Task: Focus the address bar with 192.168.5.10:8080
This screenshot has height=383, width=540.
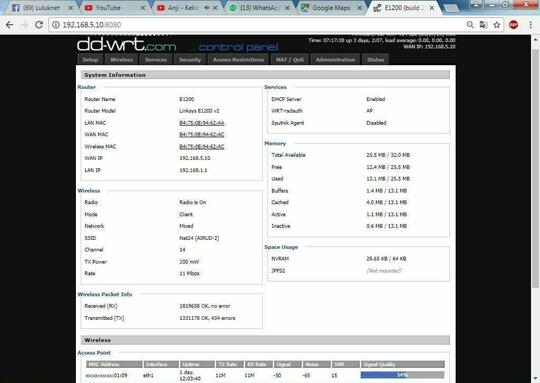Action: (258, 25)
